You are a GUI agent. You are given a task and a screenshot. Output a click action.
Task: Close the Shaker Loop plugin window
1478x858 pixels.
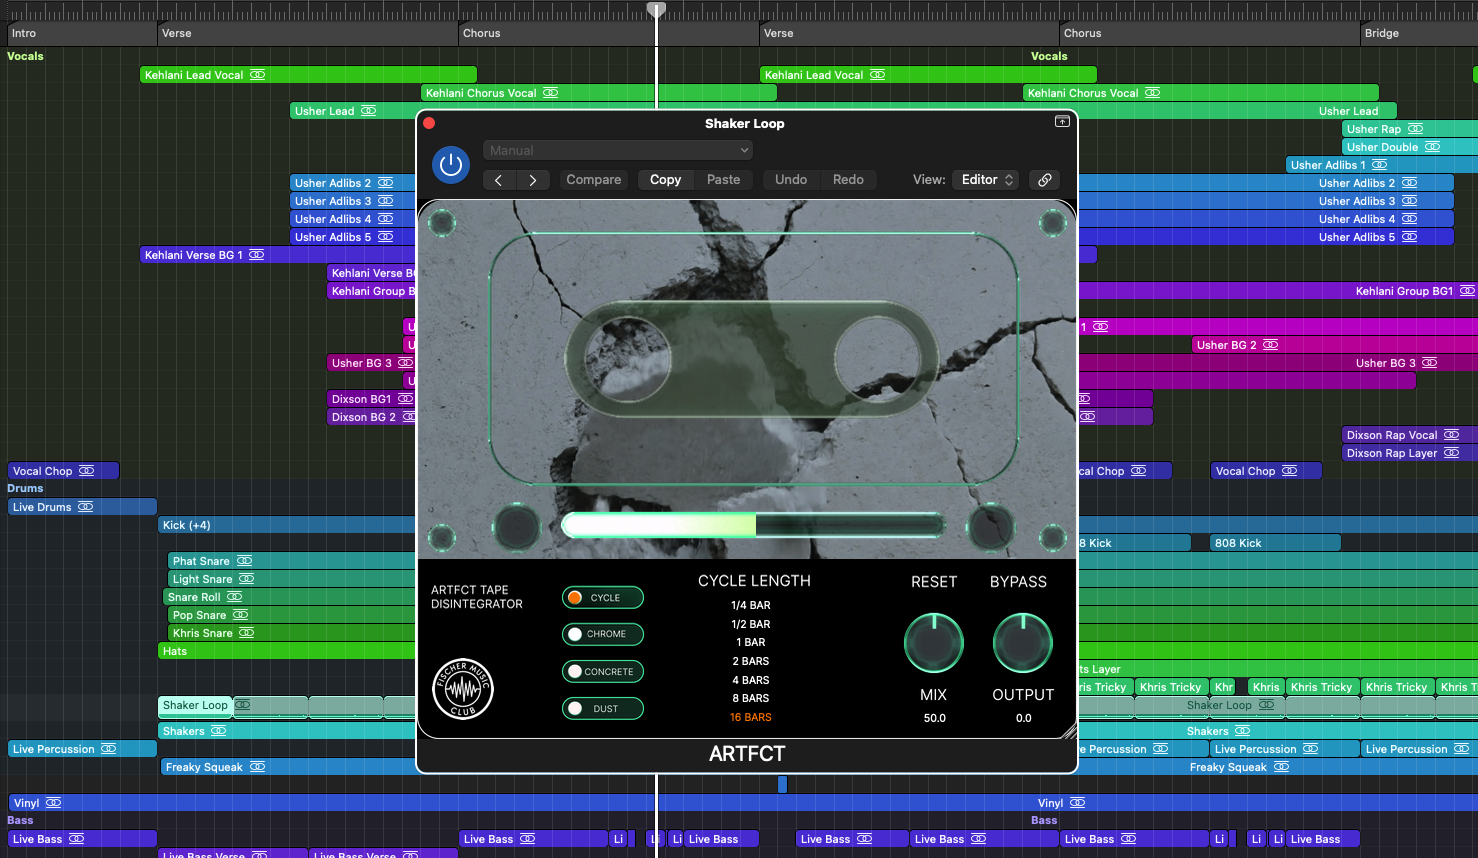[x=429, y=123]
